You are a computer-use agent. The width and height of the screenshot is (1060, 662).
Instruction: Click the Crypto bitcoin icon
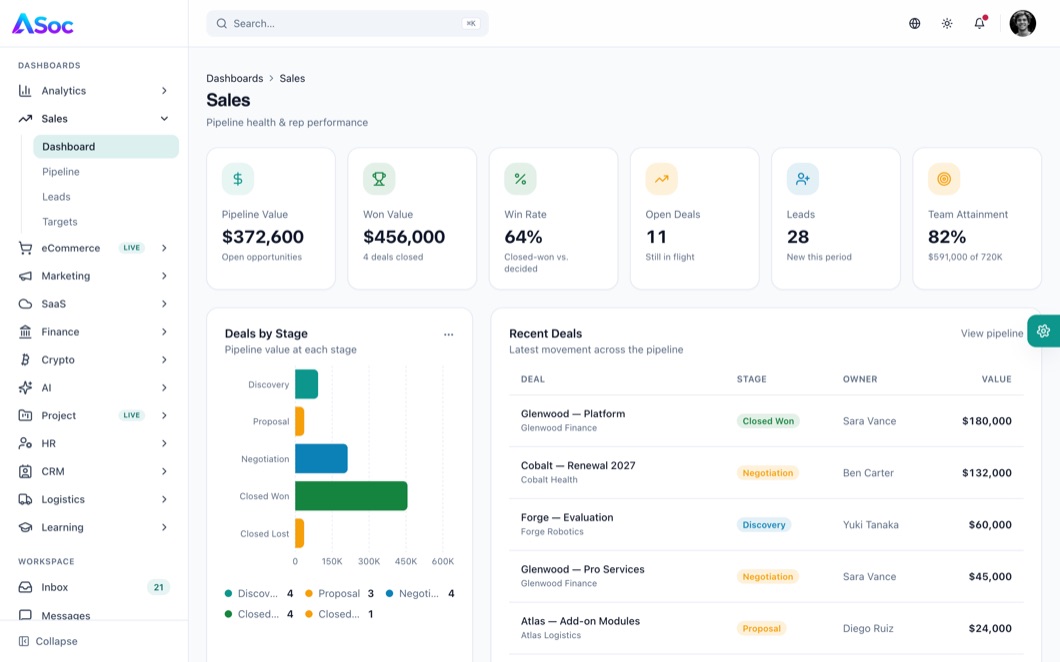pyautogui.click(x=25, y=360)
